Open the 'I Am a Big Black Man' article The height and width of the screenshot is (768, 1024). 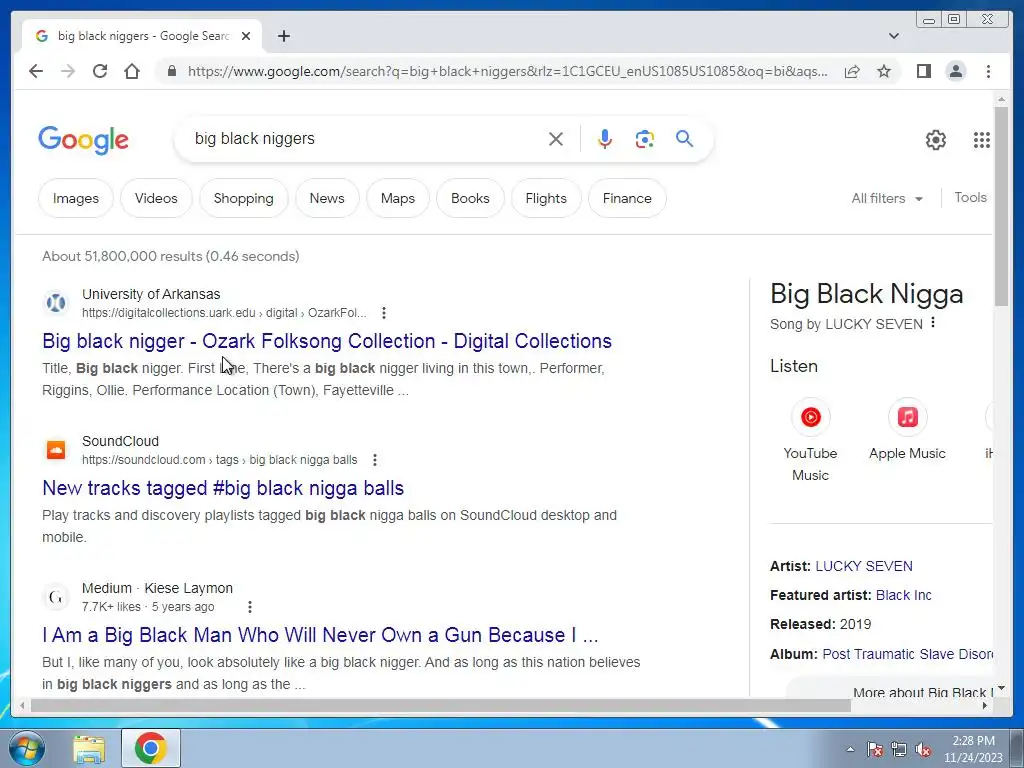320,635
